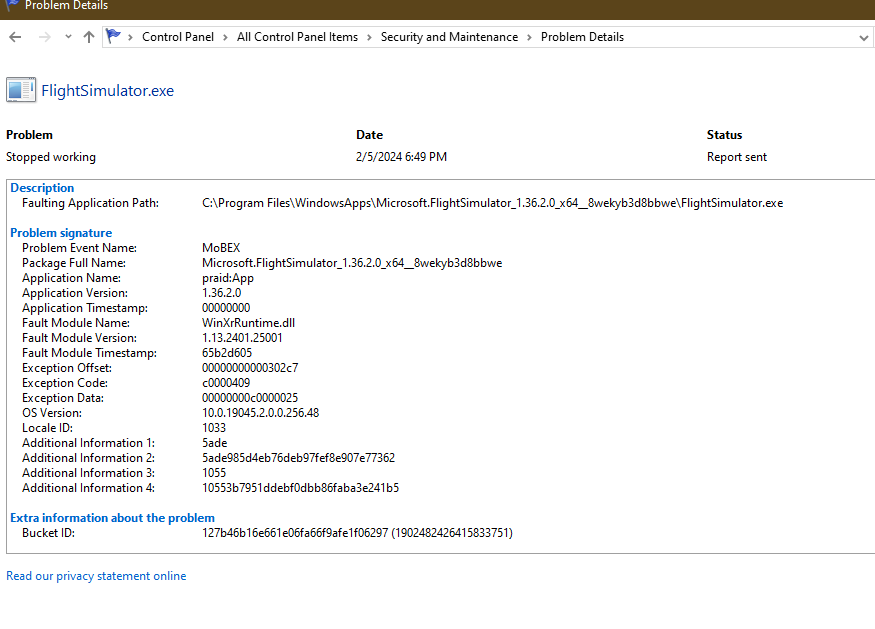Select the 'praid:App' application name

click(228, 278)
